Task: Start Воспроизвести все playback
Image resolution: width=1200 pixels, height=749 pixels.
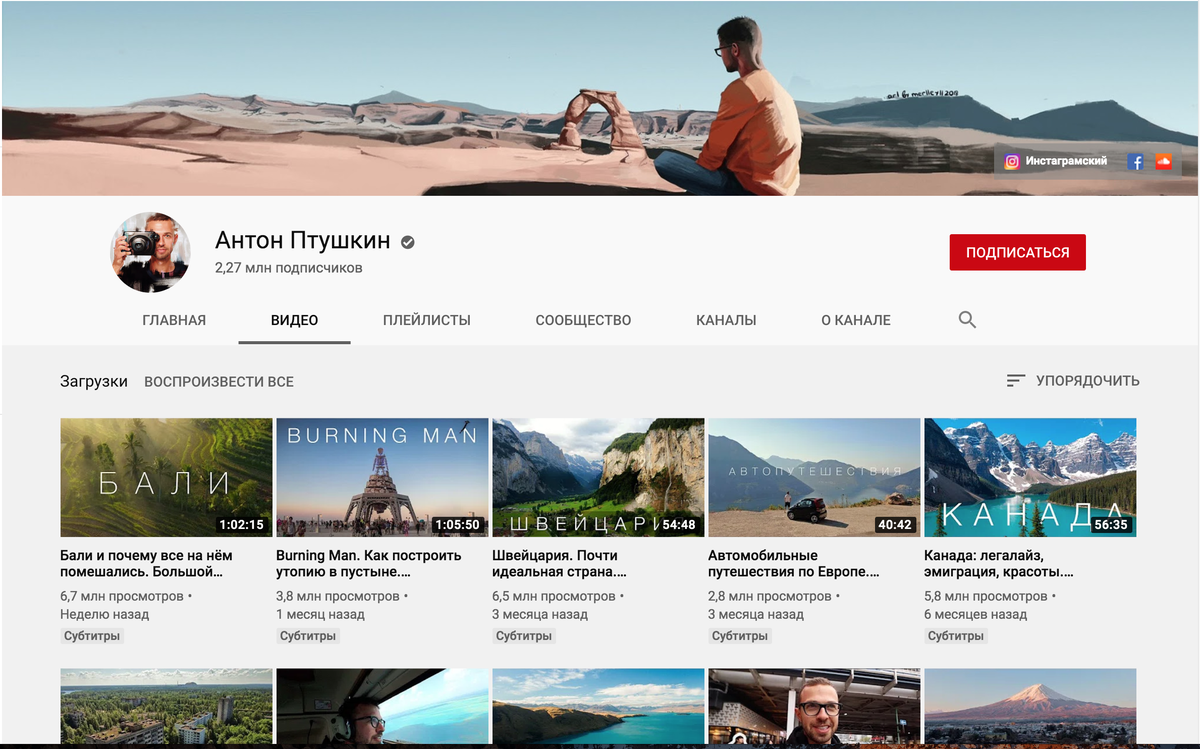Action: coord(219,381)
